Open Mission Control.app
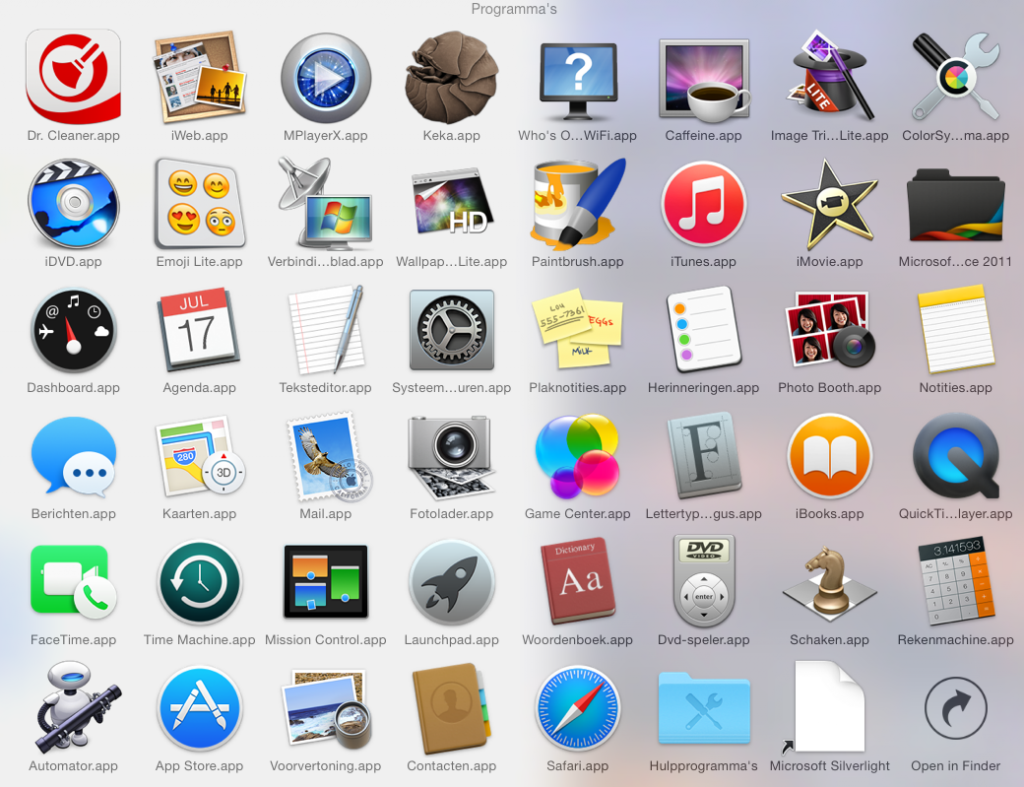Image resolution: width=1024 pixels, height=787 pixels. point(325,583)
